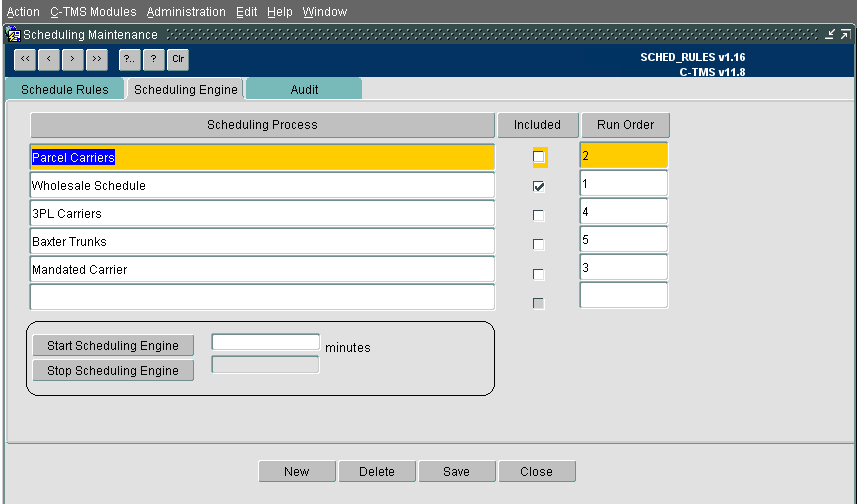Switch to the Schedule Rules tab
Screen dimensions: 857x504
(x=64, y=90)
